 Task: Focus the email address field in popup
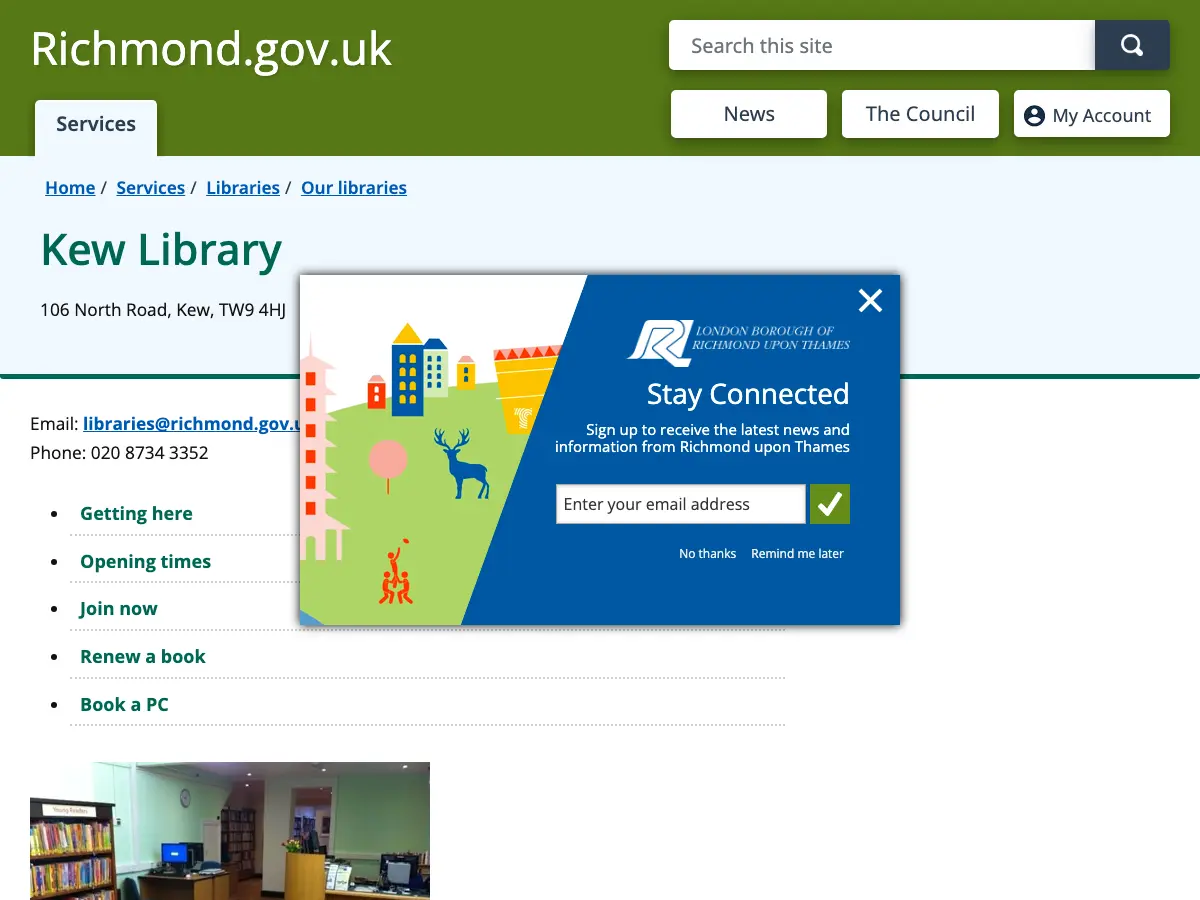(680, 504)
